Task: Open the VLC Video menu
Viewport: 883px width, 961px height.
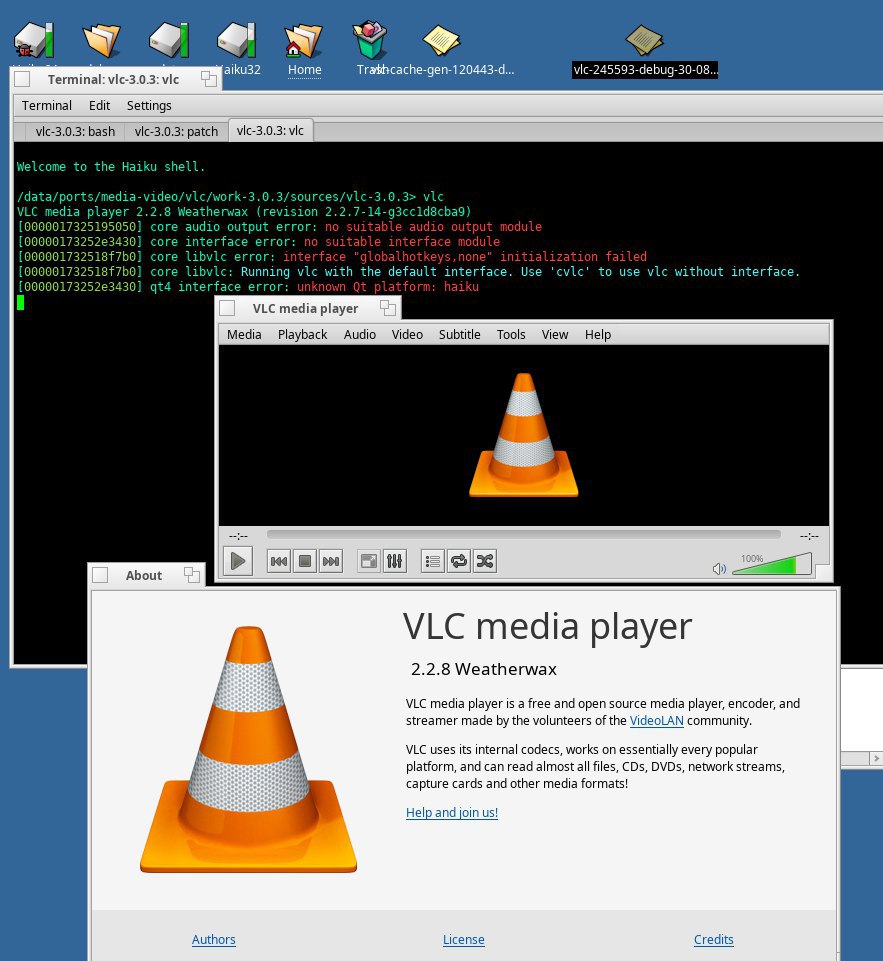Action: click(x=407, y=335)
